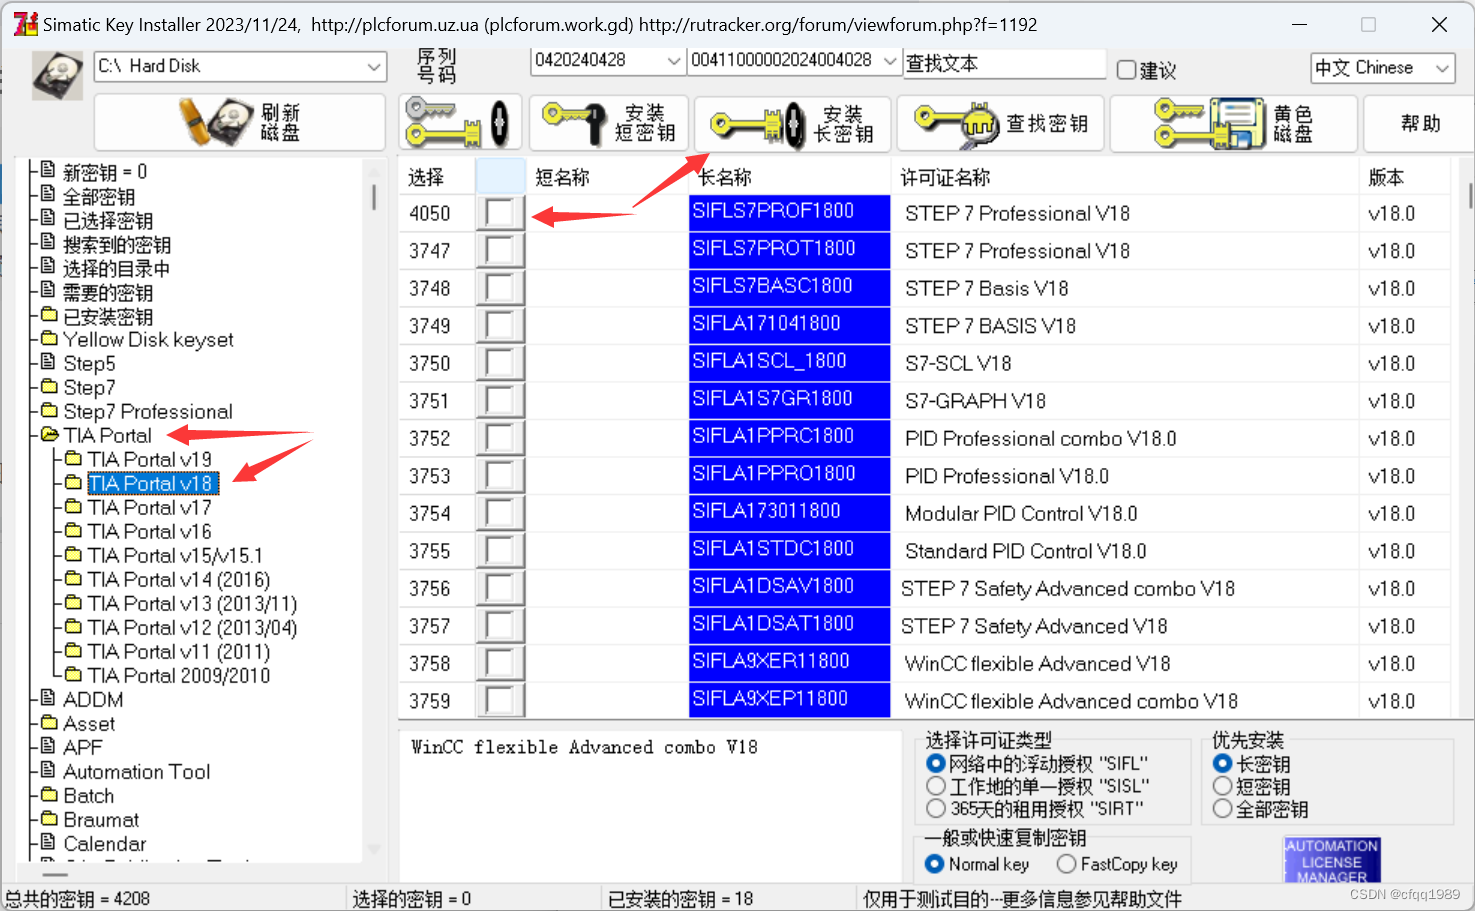Click the Calendar document icon

pyautogui.click(x=49, y=843)
